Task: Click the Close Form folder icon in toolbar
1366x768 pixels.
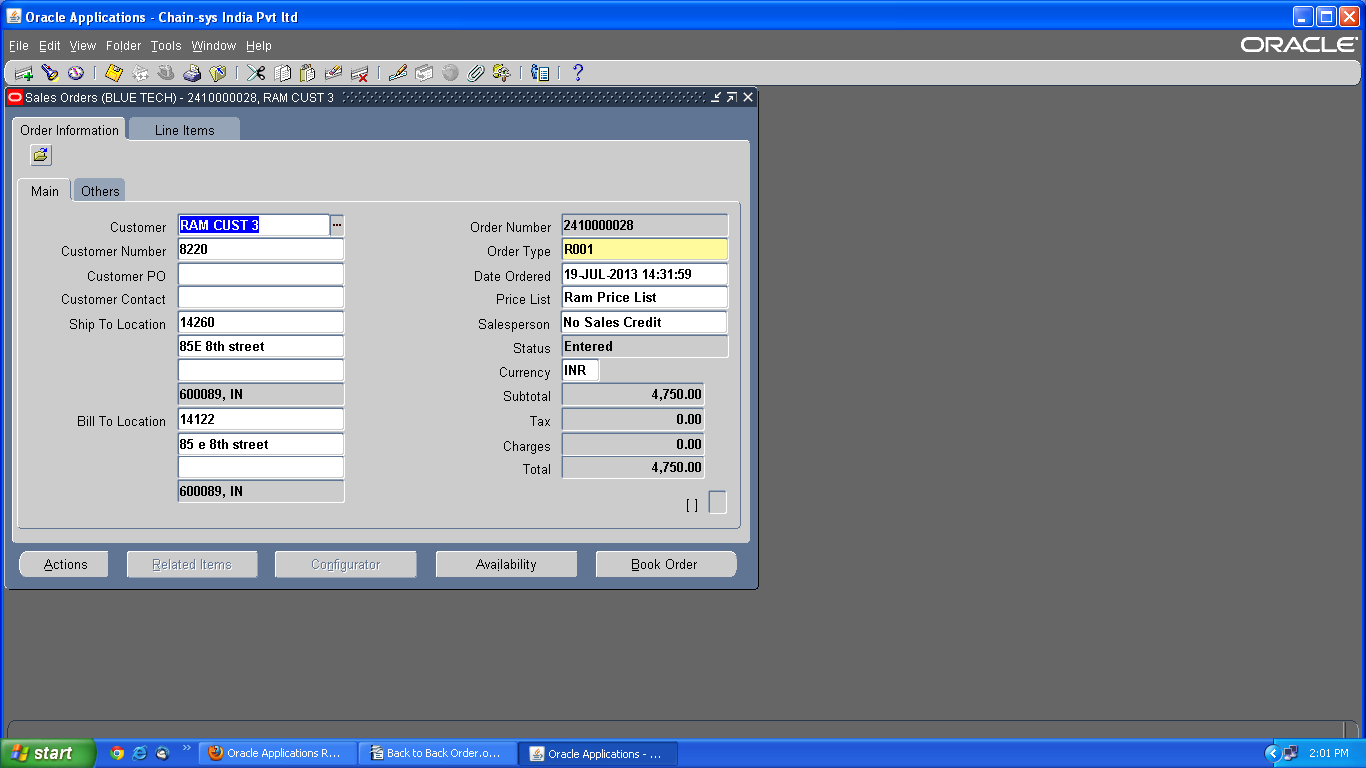Action: (218, 73)
